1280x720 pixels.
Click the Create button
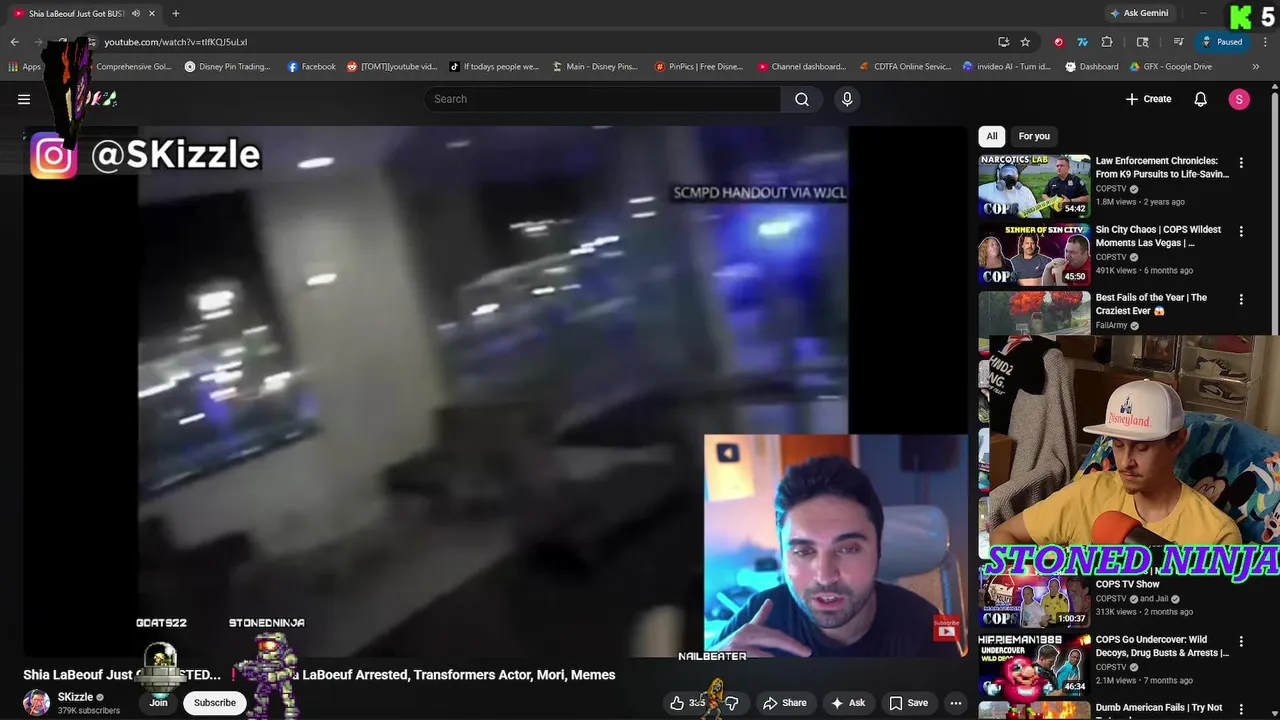[x=1148, y=99]
